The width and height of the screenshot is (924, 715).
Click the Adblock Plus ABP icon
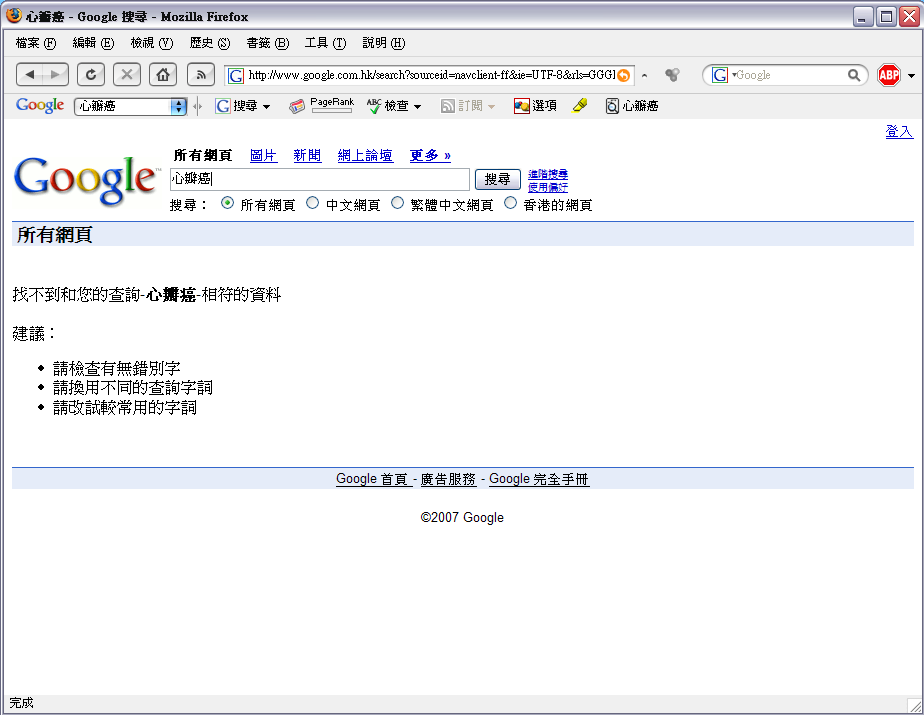(889, 75)
